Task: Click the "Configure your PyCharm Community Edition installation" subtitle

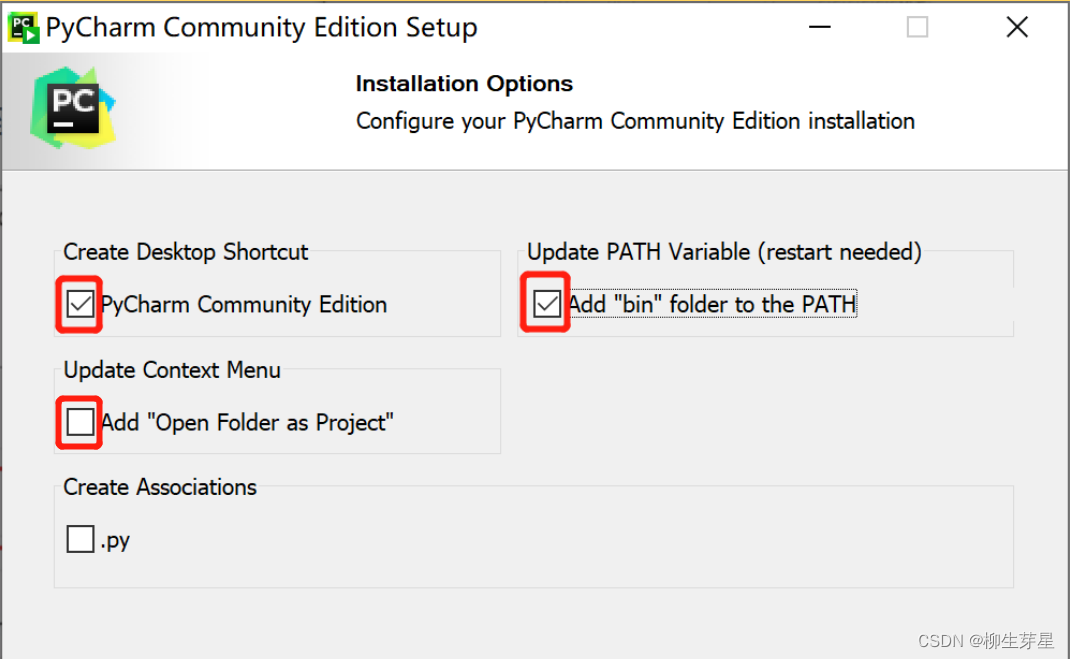Action: click(x=635, y=121)
